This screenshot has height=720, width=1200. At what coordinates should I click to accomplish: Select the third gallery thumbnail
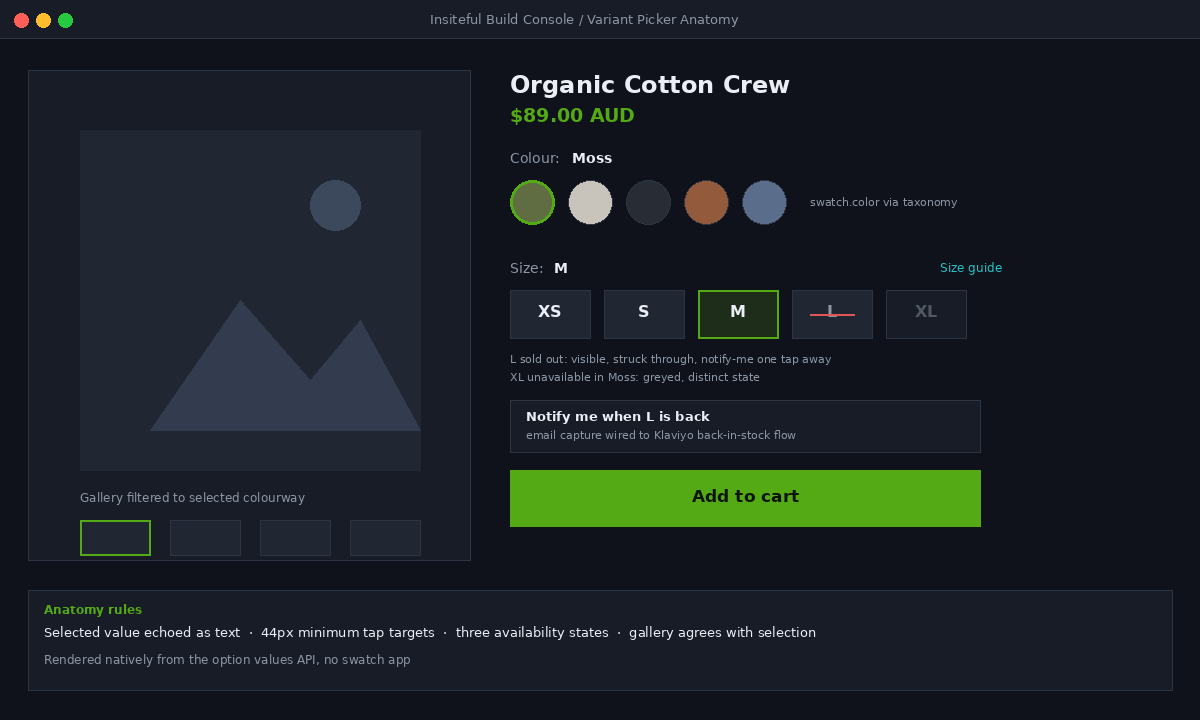(x=295, y=538)
